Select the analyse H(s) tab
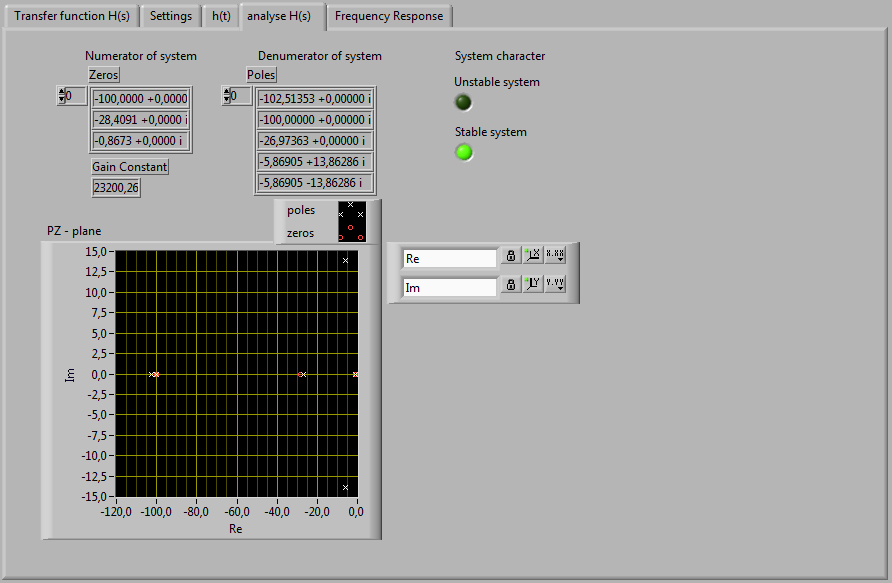The image size is (892, 583). click(279, 16)
